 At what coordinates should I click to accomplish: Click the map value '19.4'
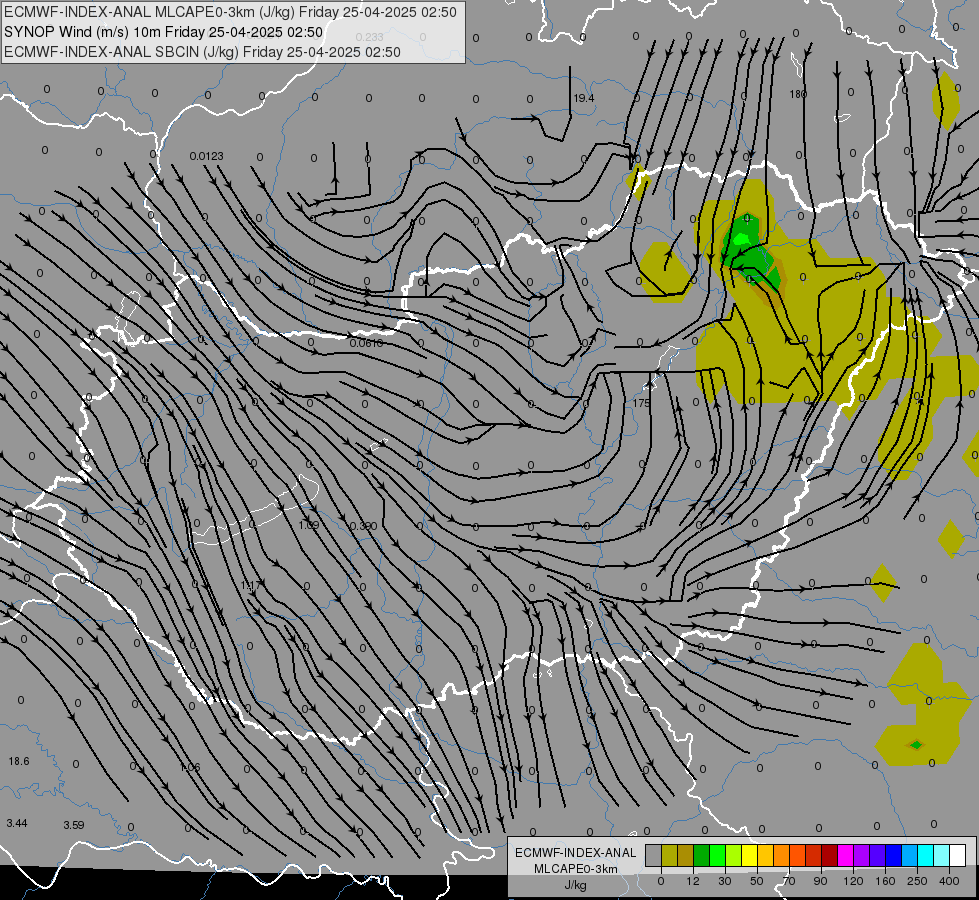[x=584, y=98]
